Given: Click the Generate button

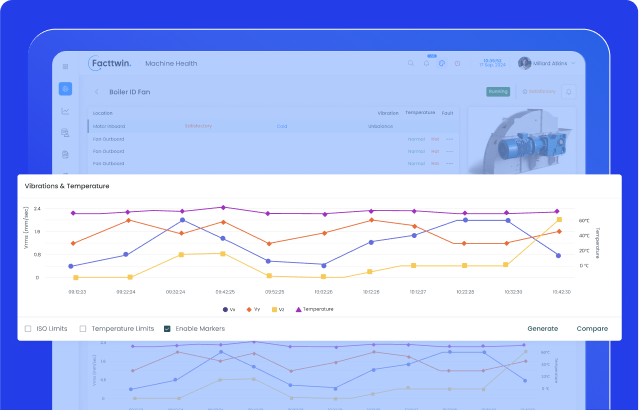Looking at the screenshot, I should (542, 328).
